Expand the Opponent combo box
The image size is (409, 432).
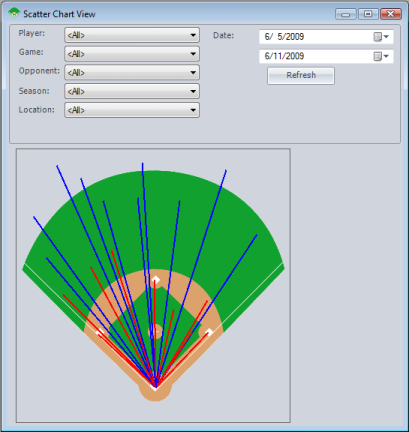click(x=132, y=72)
